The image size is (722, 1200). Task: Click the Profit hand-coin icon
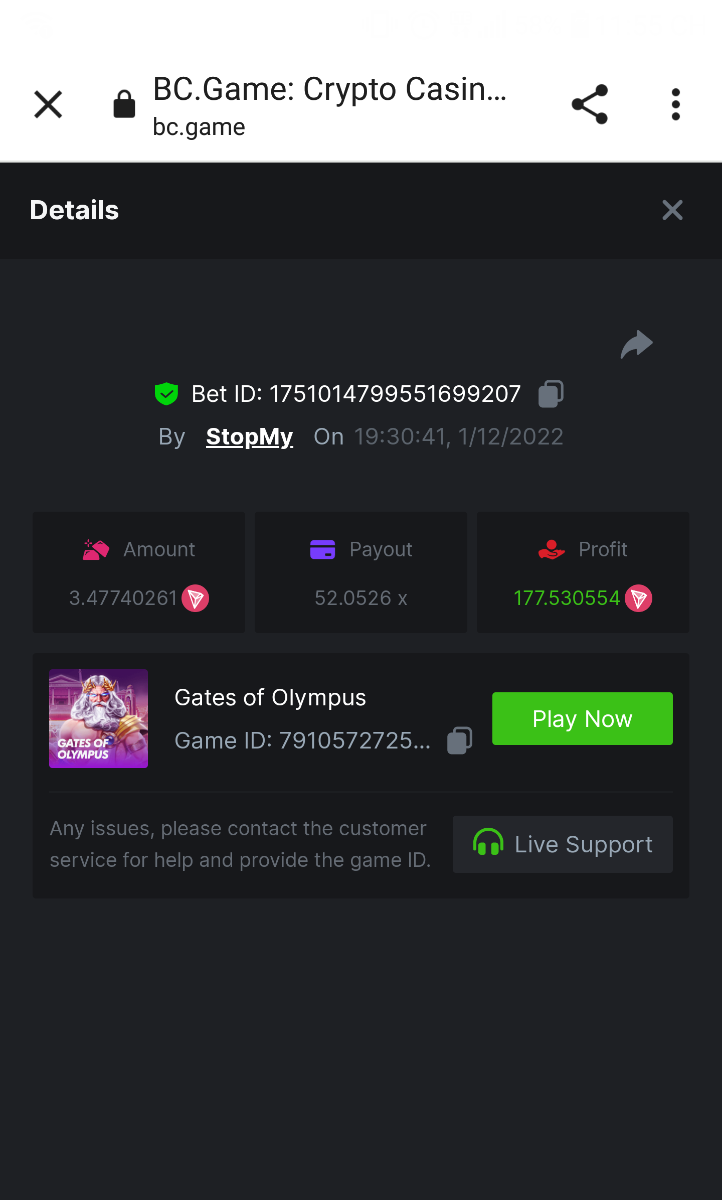[x=551, y=549]
